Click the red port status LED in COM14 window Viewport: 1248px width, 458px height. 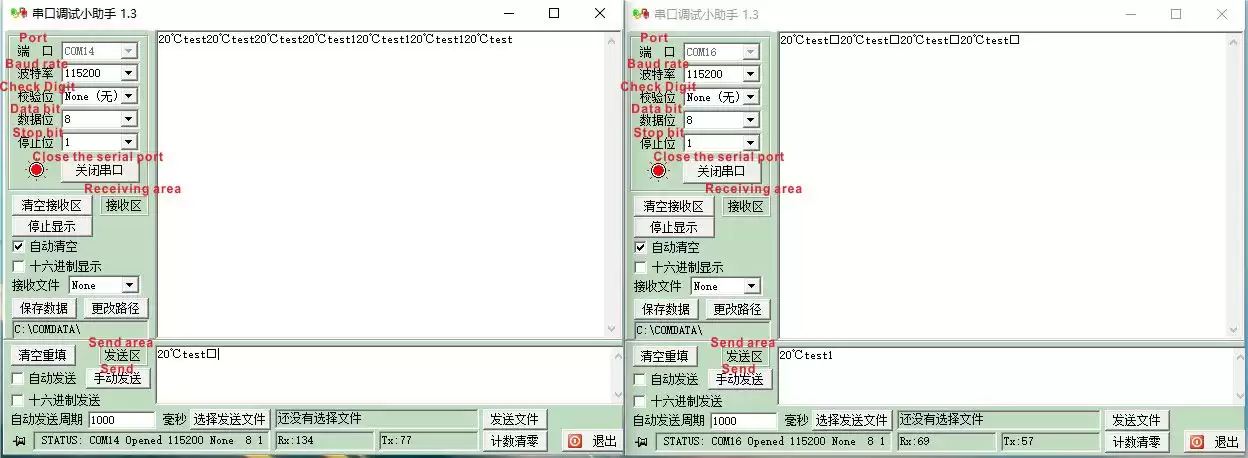37,170
